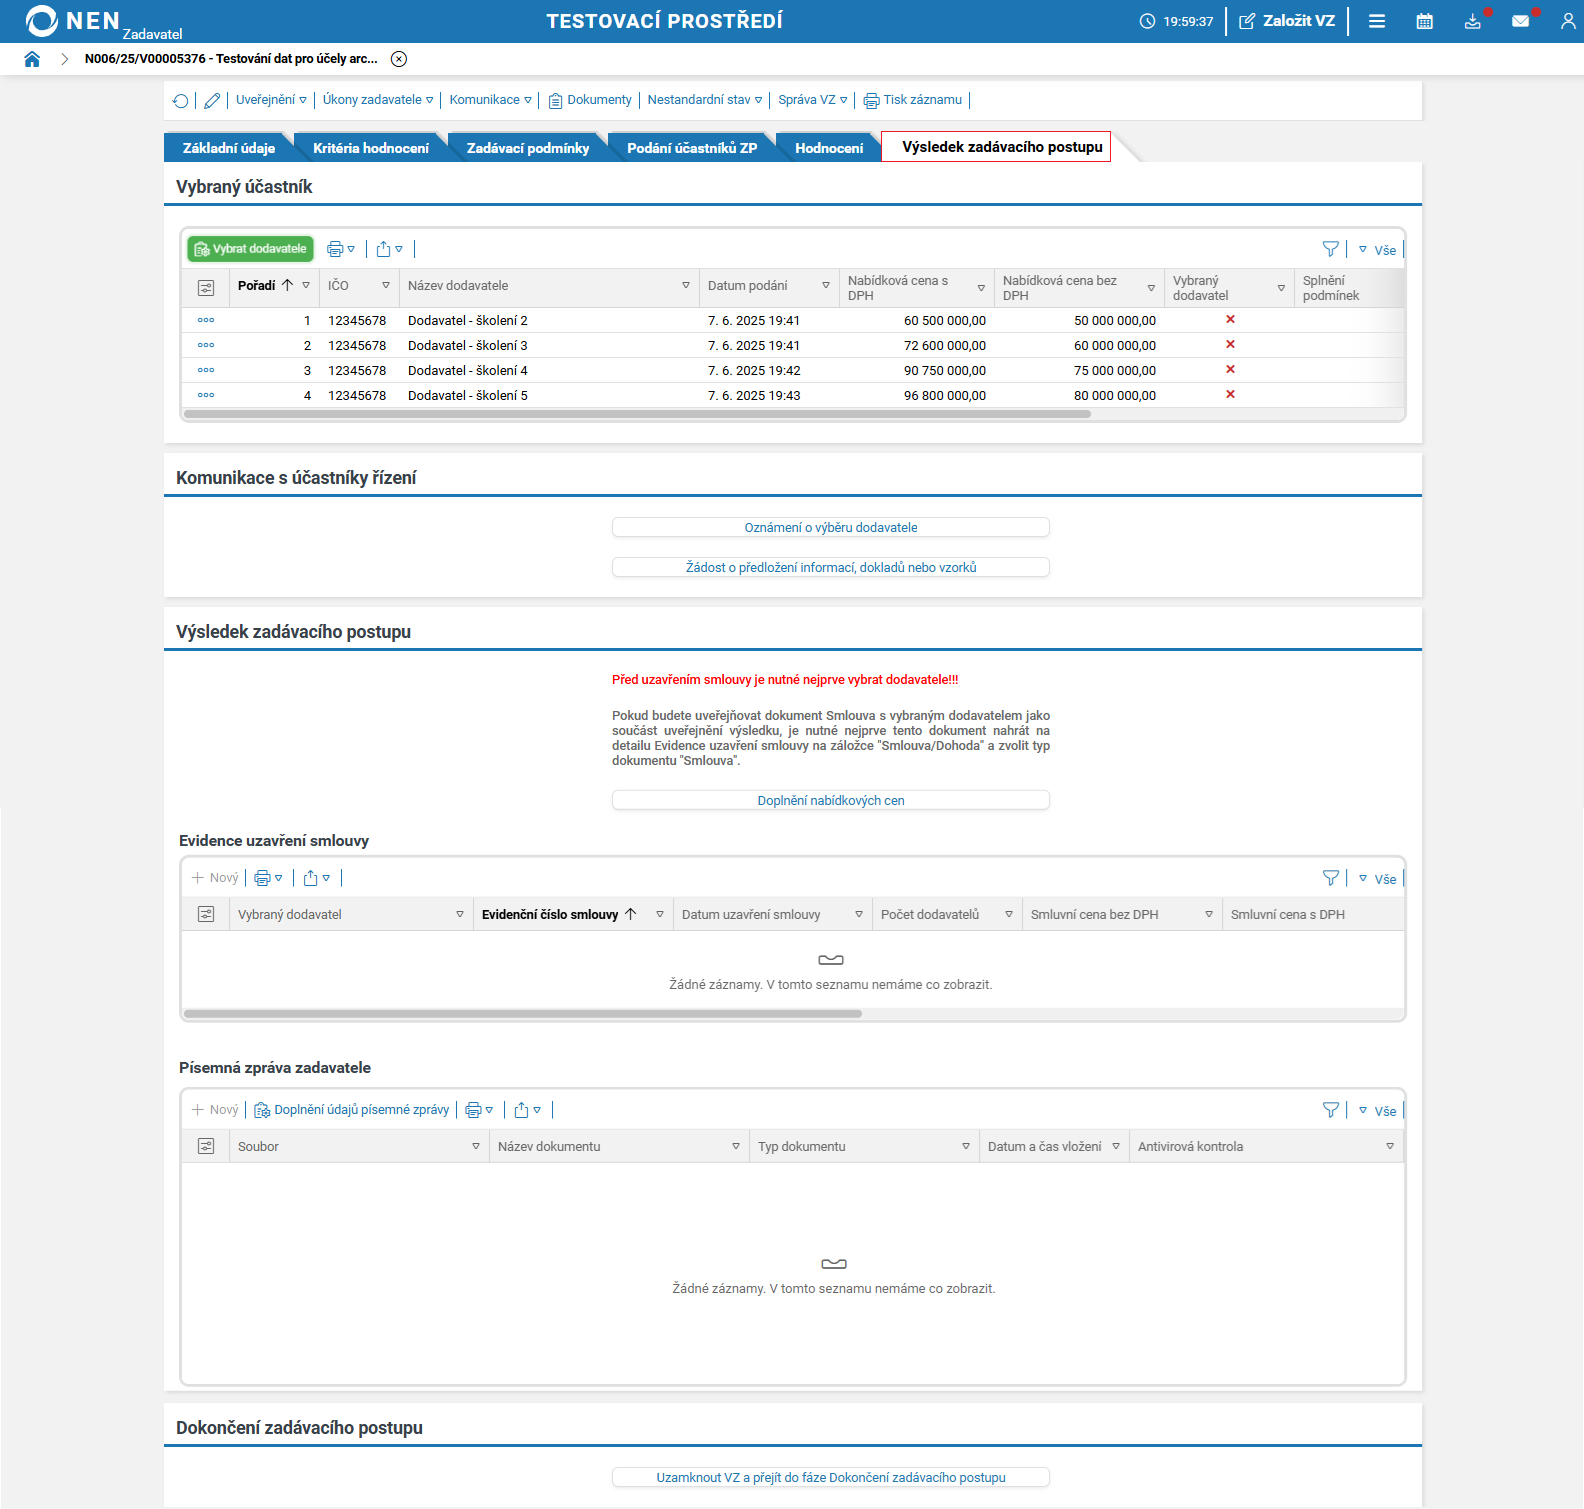Switch to the Hodnocení tab
The image size is (1584, 1509).
(x=828, y=148)
